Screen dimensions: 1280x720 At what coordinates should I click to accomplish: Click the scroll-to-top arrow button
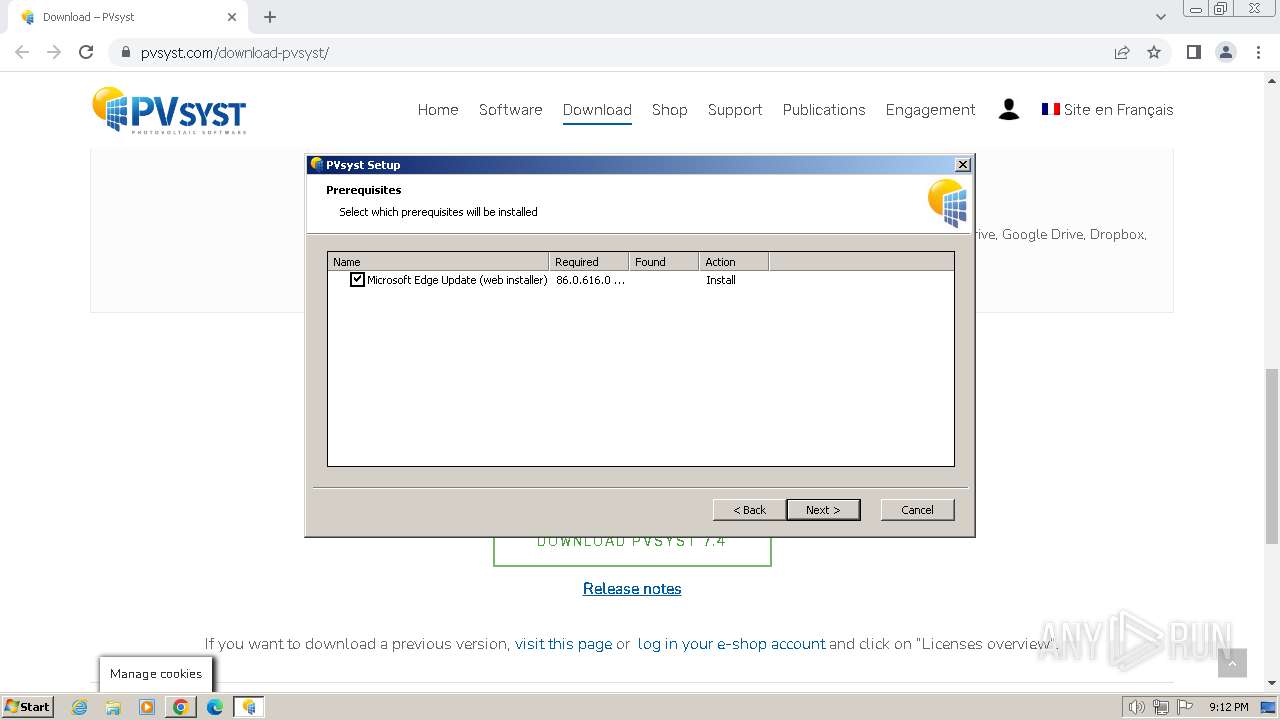click(x=1232, y=663)
